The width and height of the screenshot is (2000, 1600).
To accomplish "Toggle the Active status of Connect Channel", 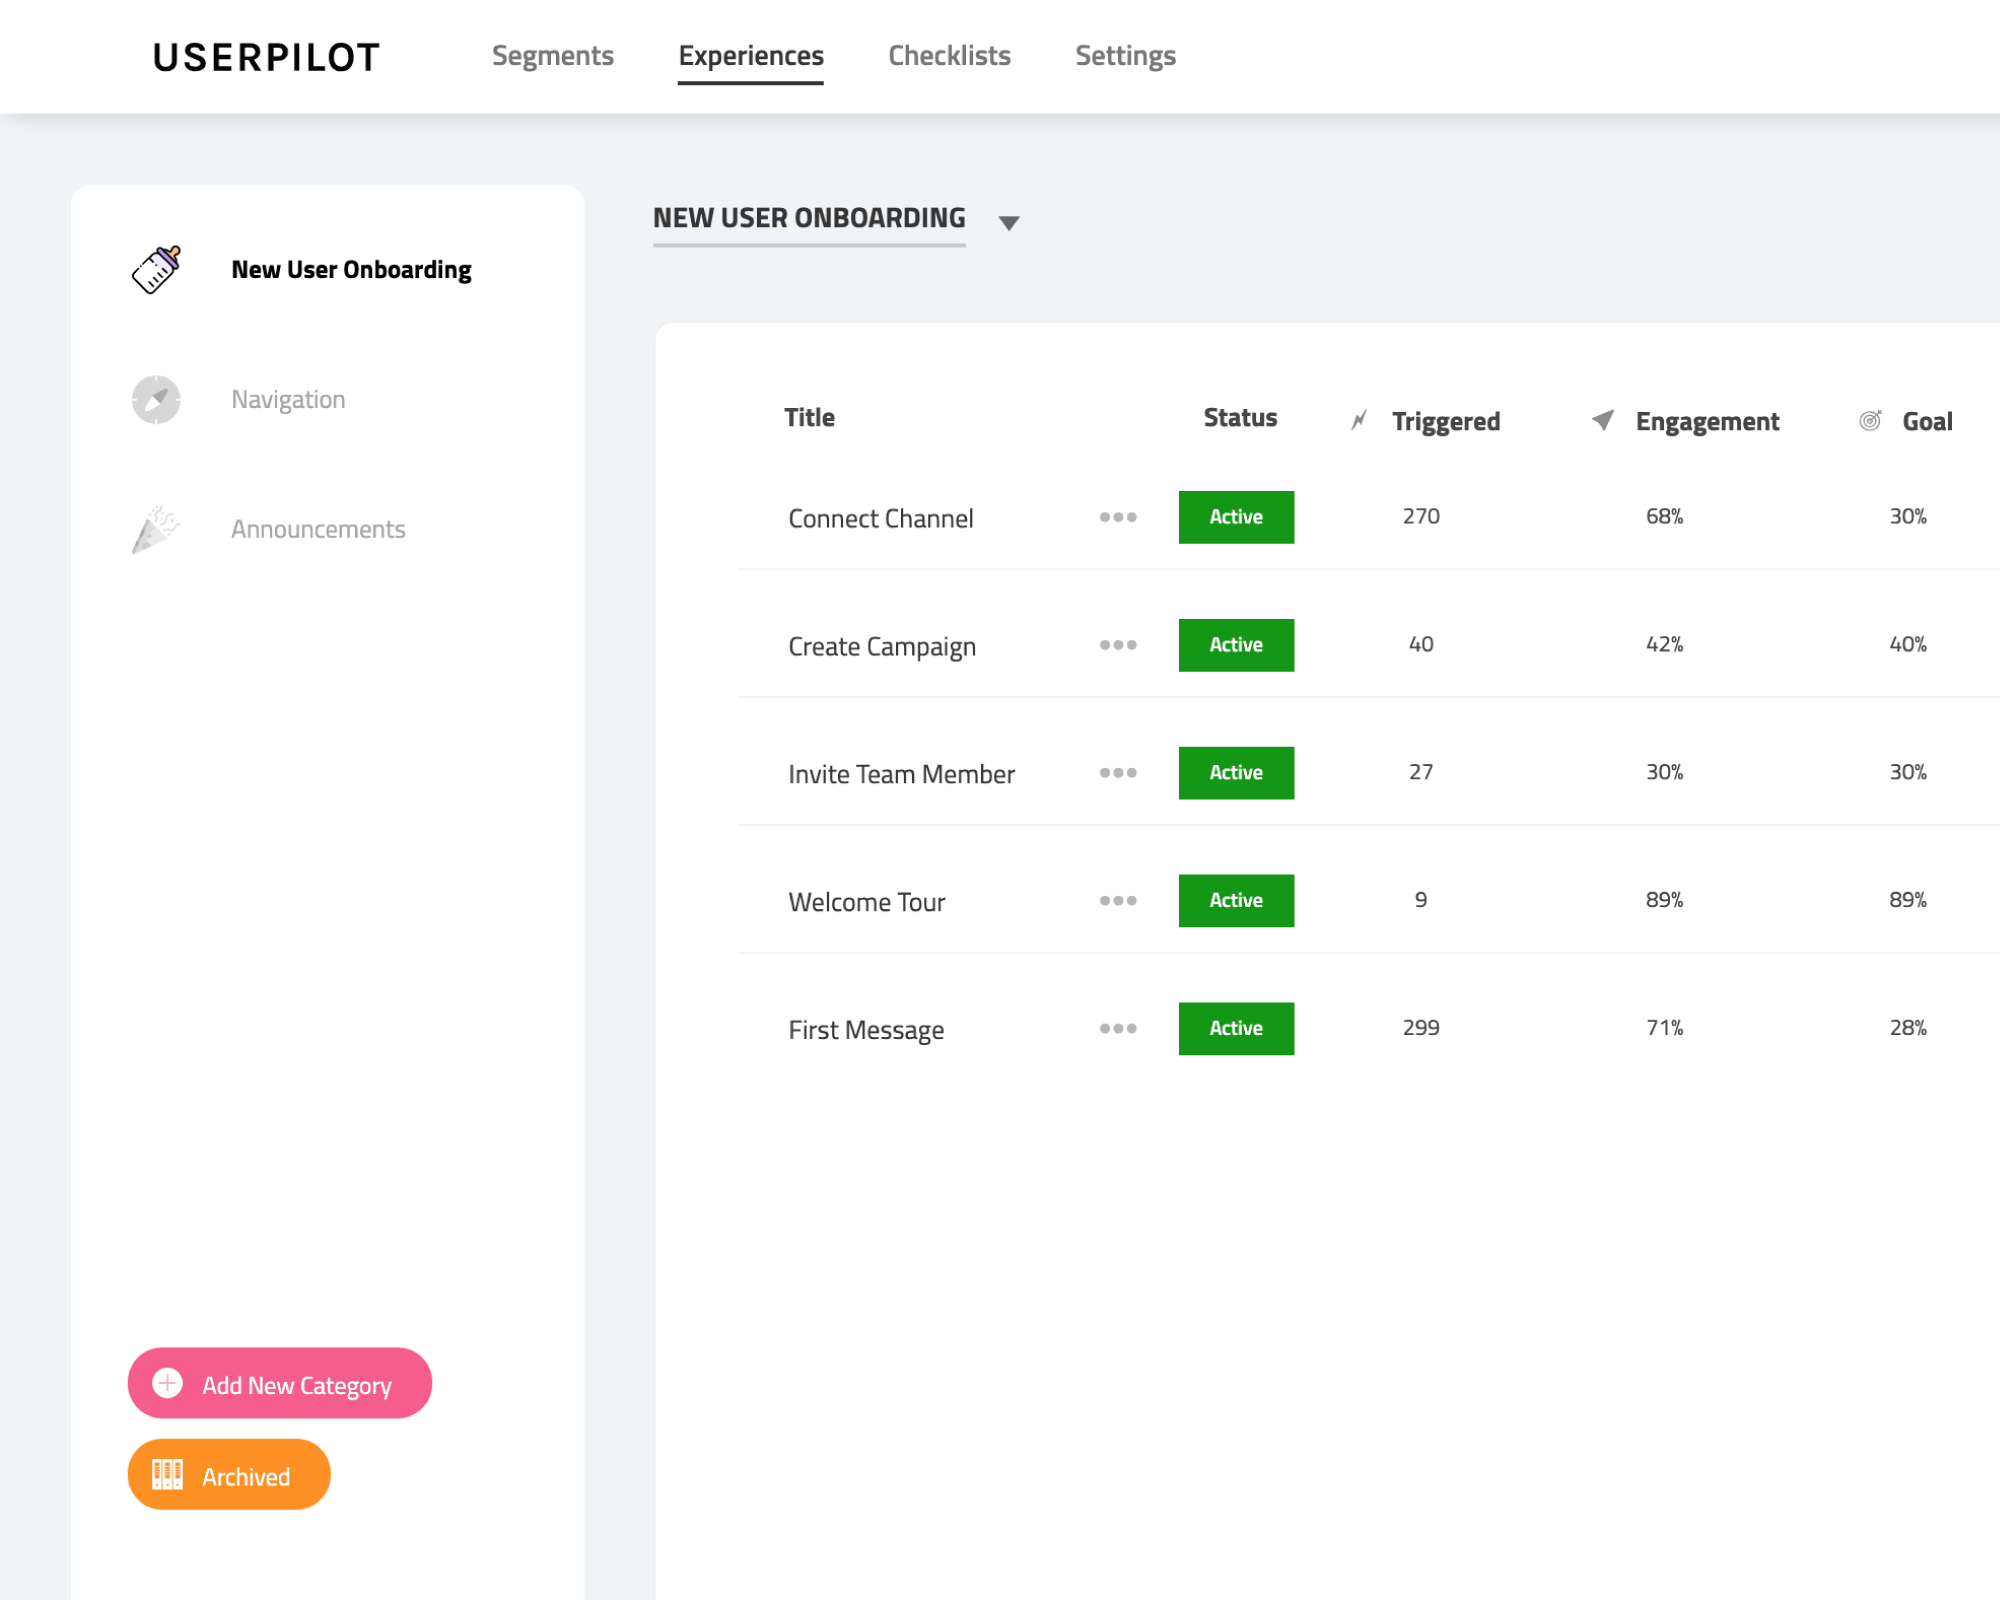I will 1236,517.
